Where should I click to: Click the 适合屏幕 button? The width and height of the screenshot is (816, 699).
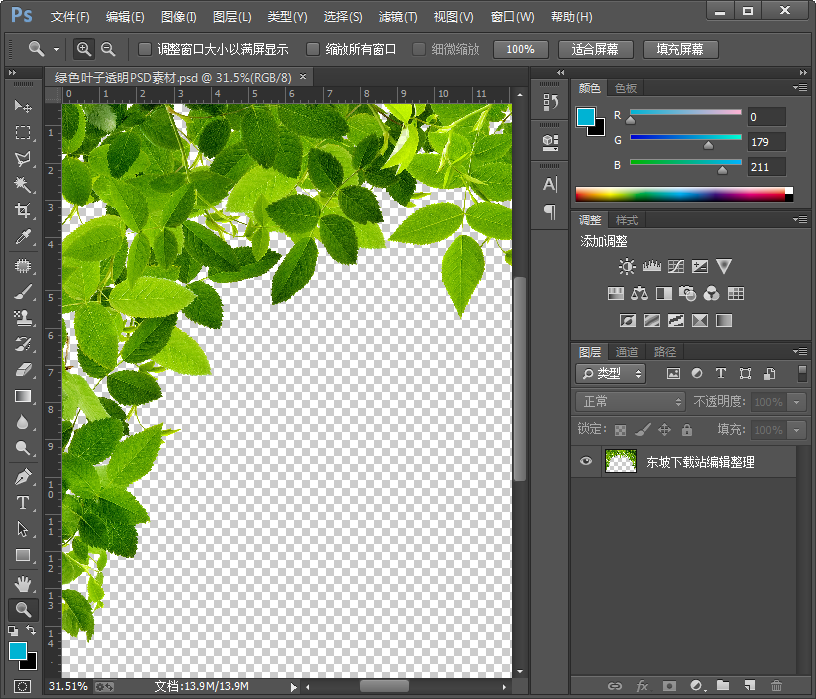[x=594, y=49]
